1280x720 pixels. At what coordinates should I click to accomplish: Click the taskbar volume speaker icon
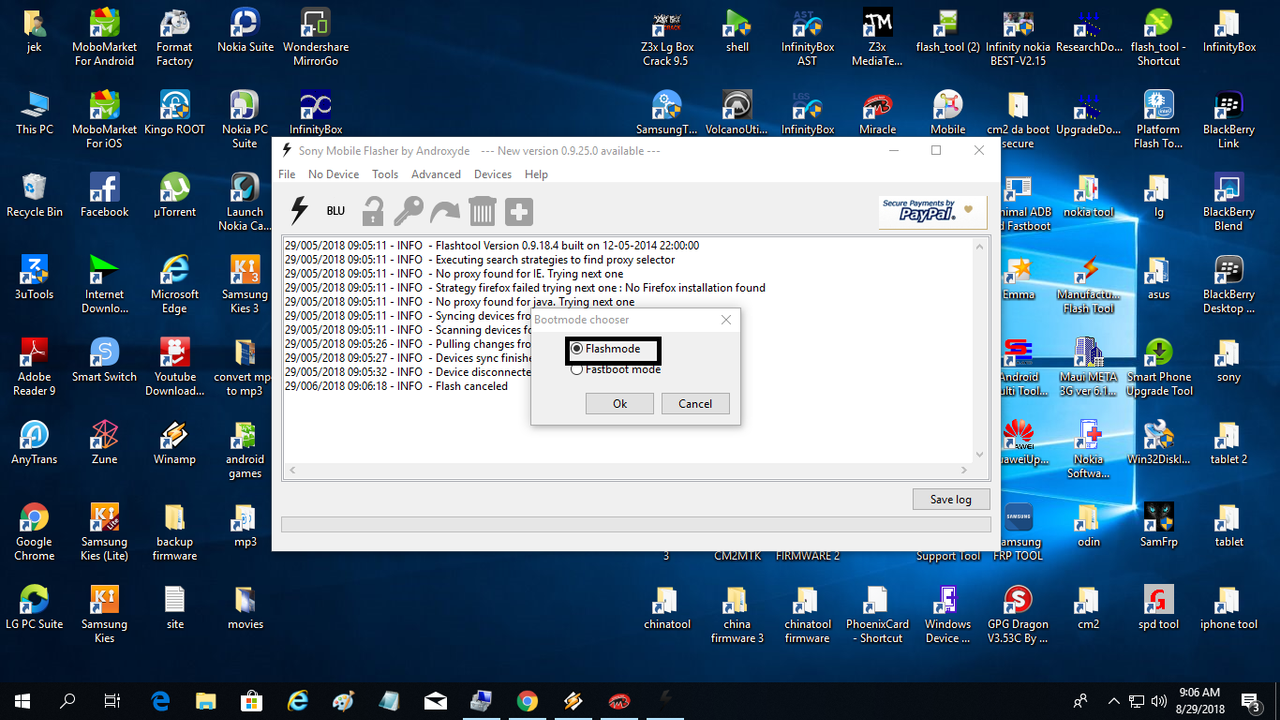click(1159, 700)
